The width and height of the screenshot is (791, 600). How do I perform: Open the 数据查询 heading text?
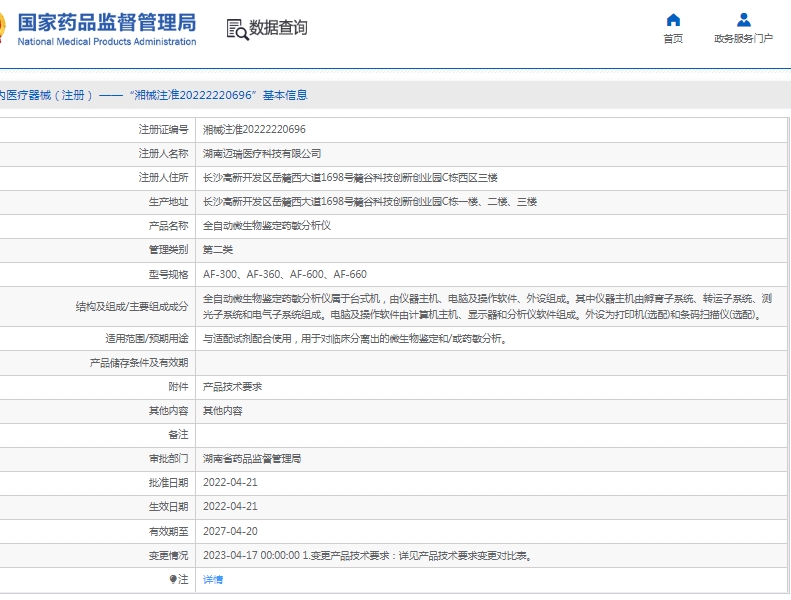coord(278,28)
